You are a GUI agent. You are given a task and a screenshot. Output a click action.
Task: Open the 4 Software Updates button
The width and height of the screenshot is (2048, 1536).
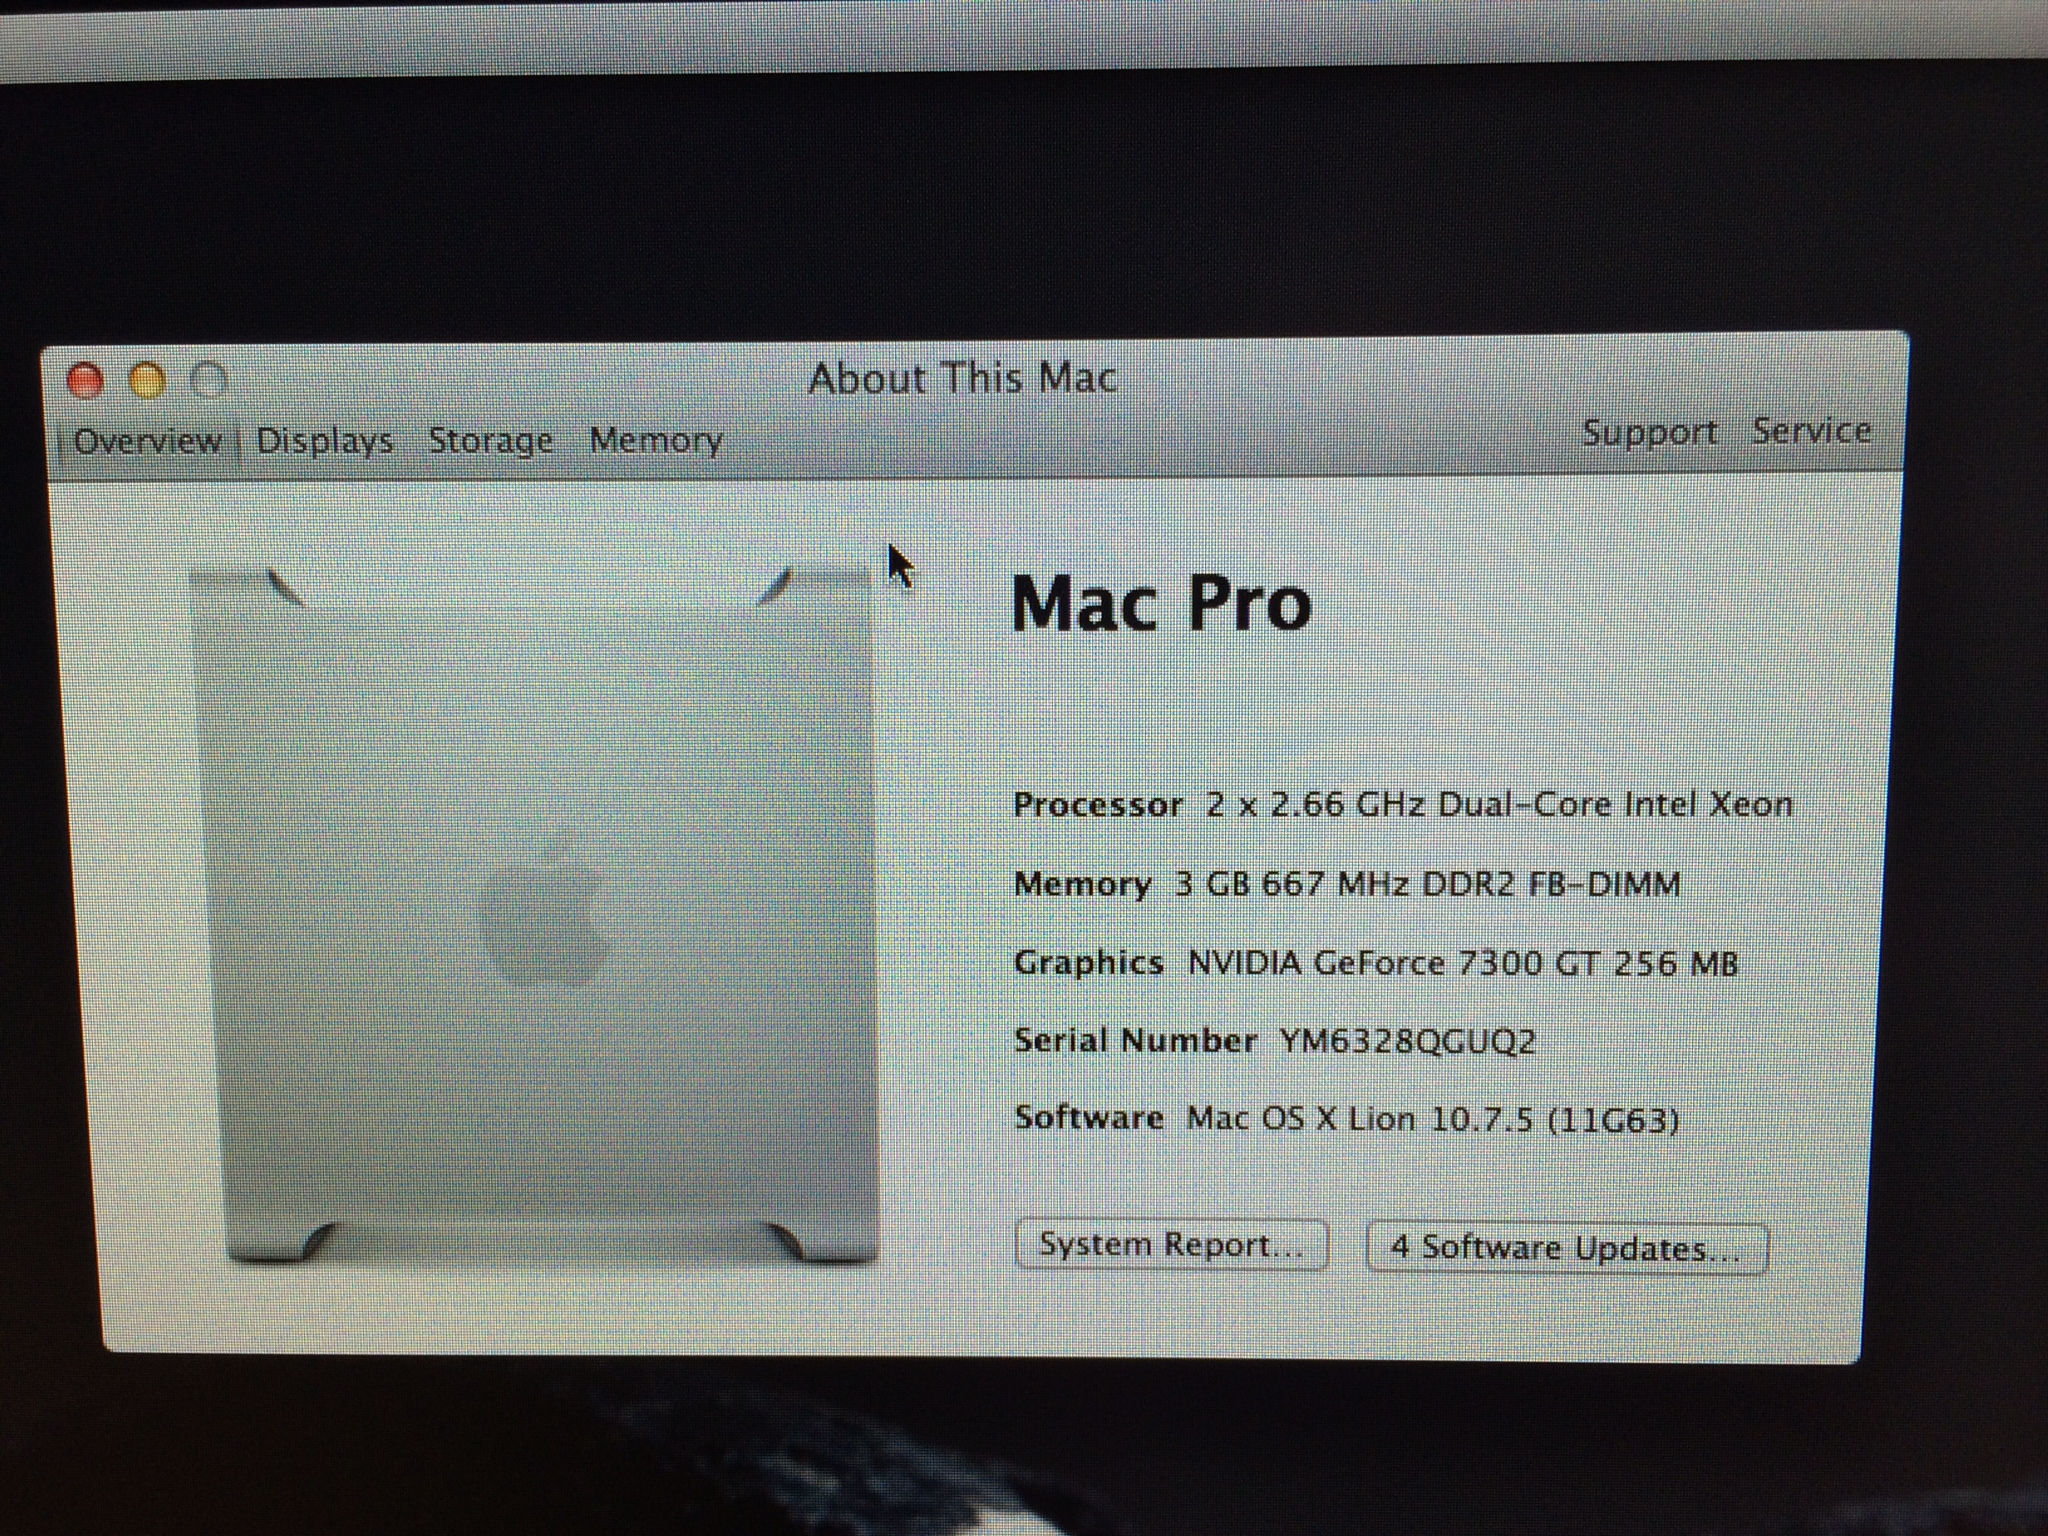tap(1566, 1249)
